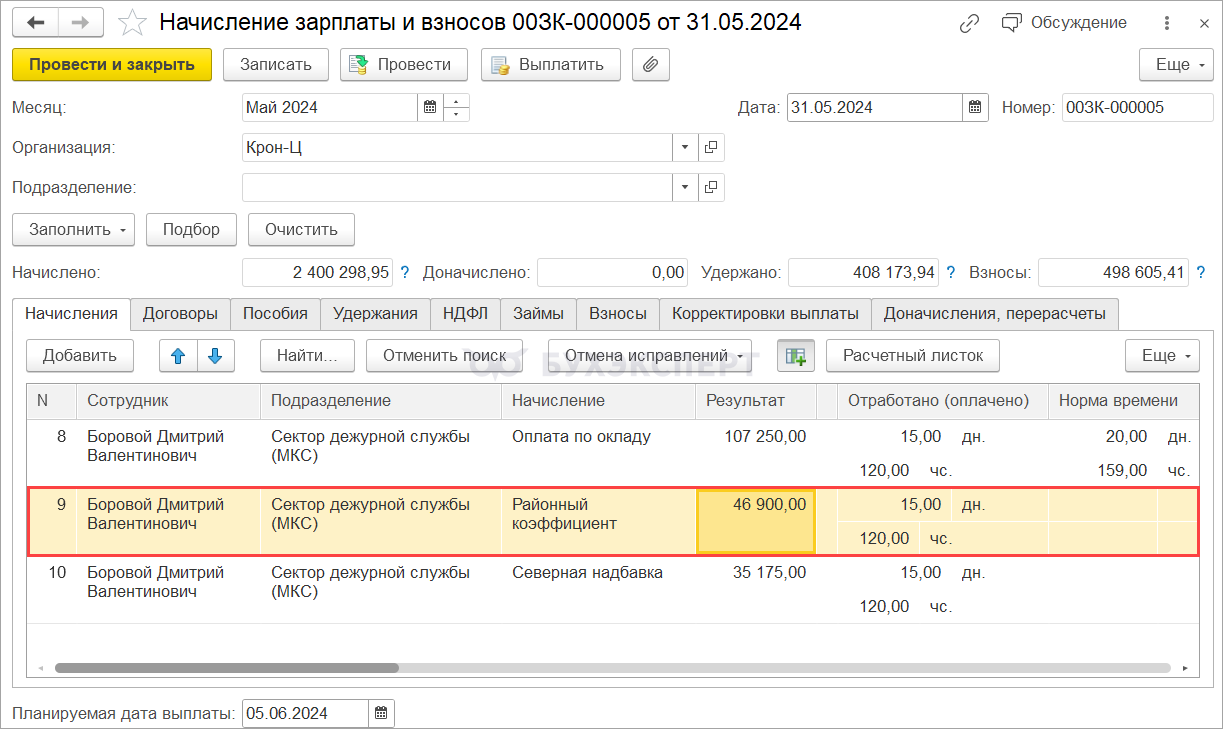Screen dimensions: 1223x729
Task: Go back with left arrow
Action: [35, 22]
